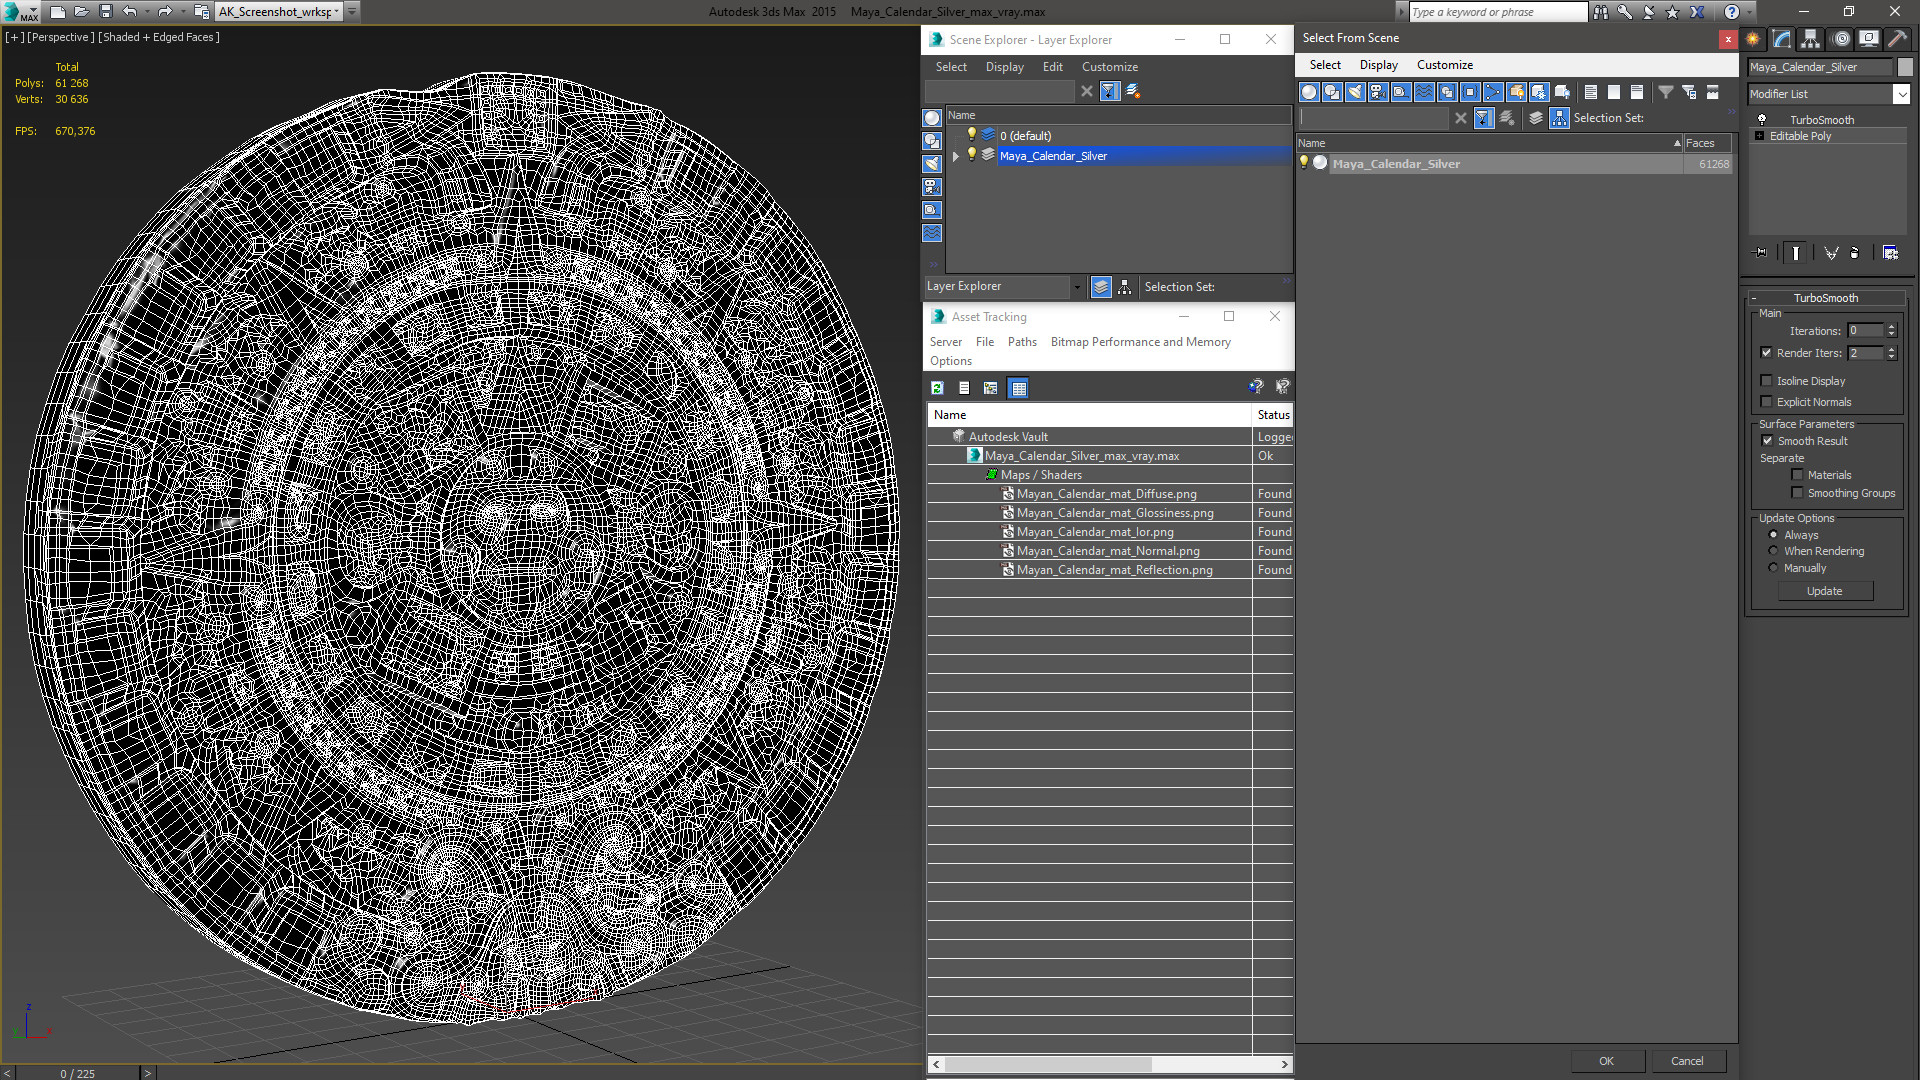The width and height of the screenshot is (1920, 1080).
Task: Open Layer Explorer type dropdown
Action: pos(1077,287)
